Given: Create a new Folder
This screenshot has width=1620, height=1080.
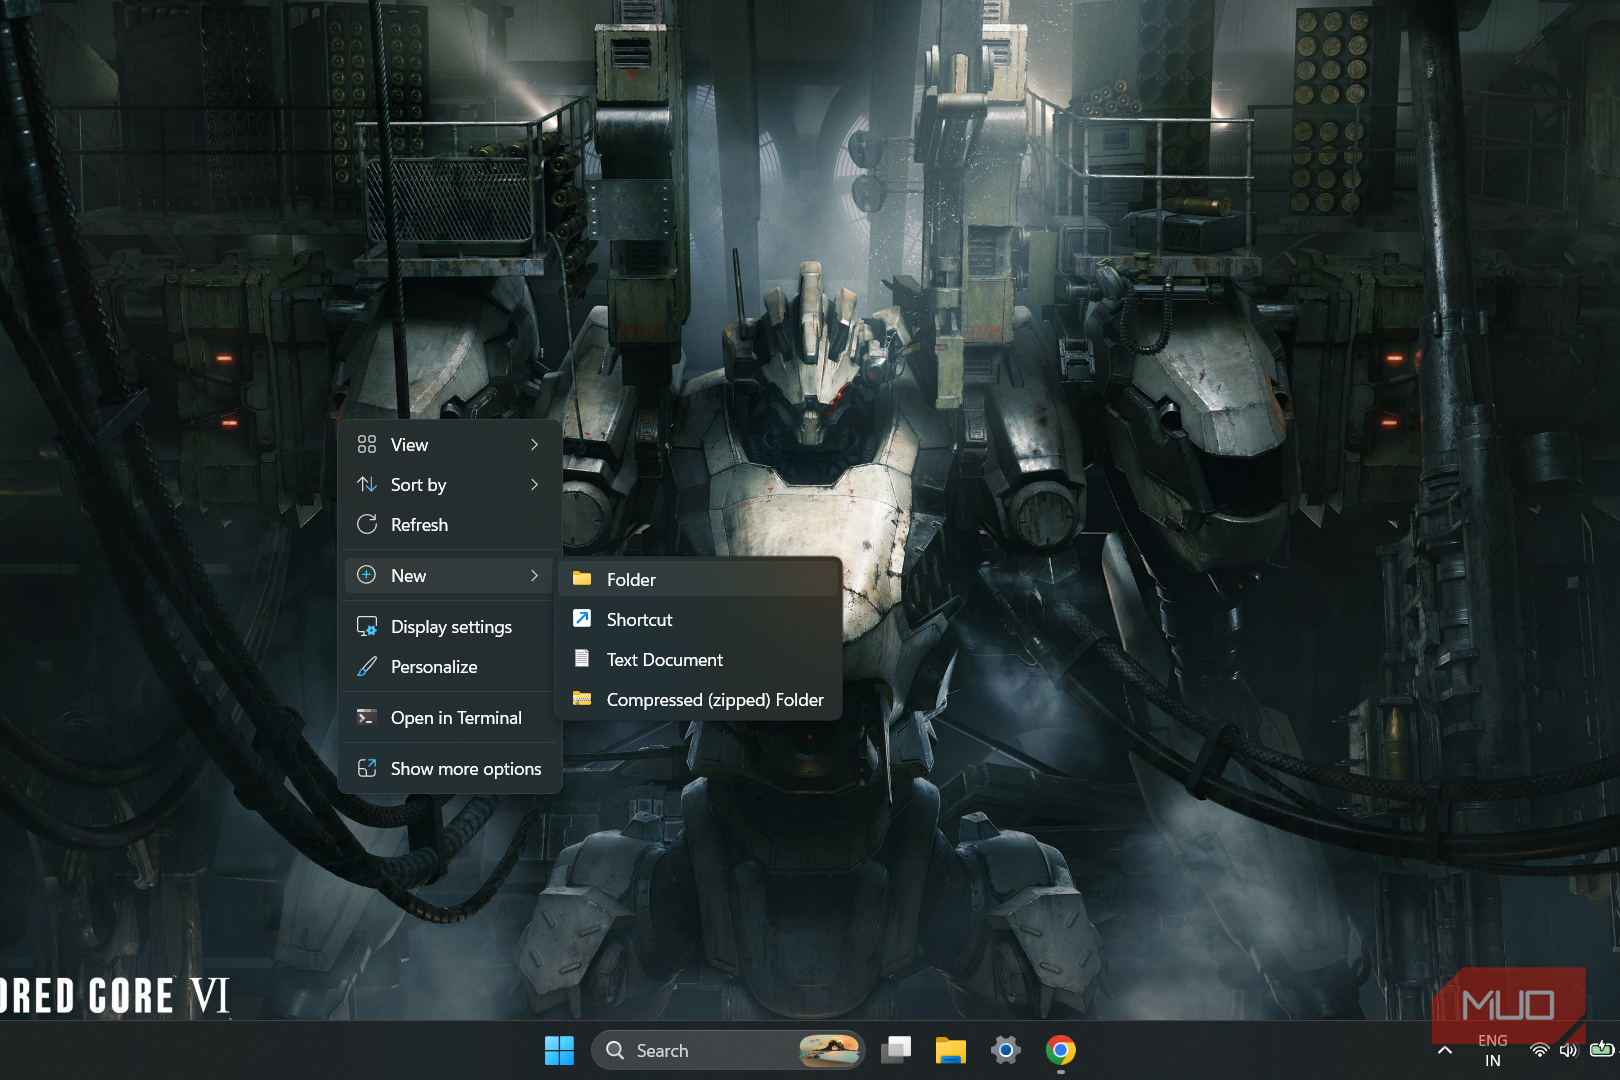Looking at the screenshot, I should pyautogui.click(x=700, y=580).
